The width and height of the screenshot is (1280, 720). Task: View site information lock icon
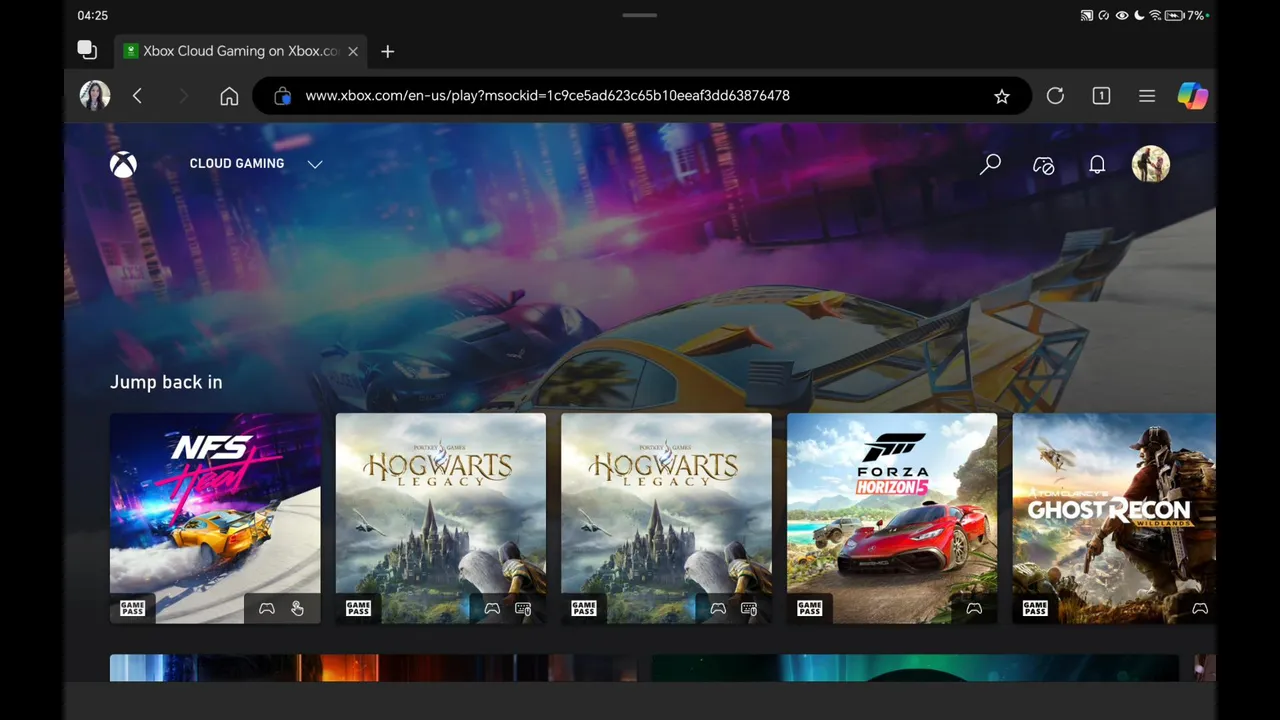[x=283, y=96]
